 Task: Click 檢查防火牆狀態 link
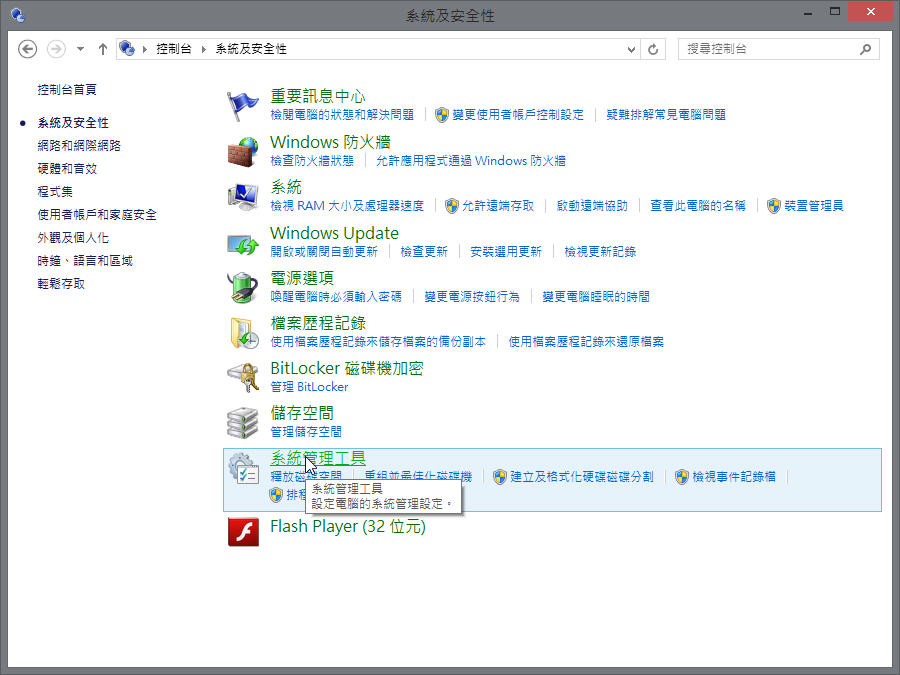click(x=312, y=161)
